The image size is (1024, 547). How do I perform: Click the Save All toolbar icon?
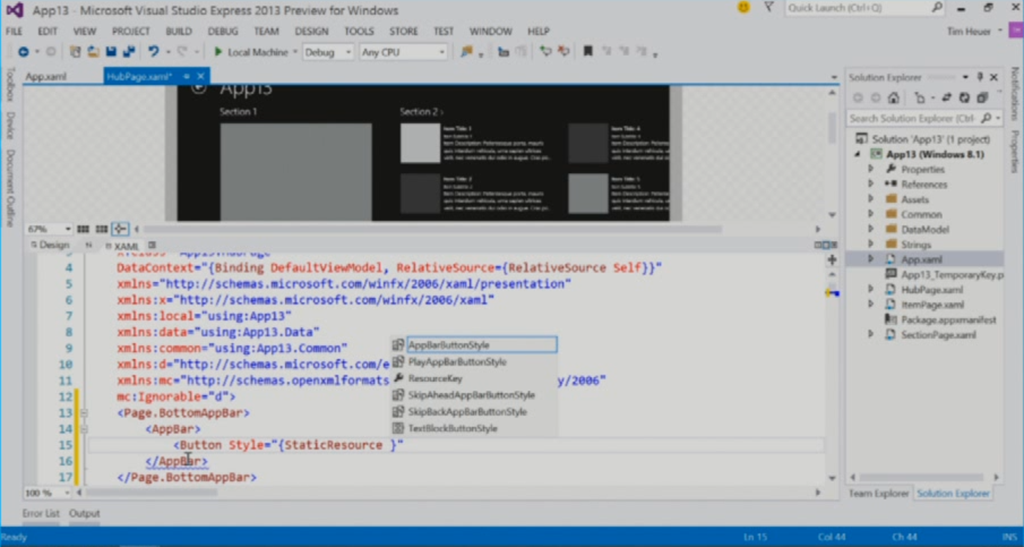[129, 52]
